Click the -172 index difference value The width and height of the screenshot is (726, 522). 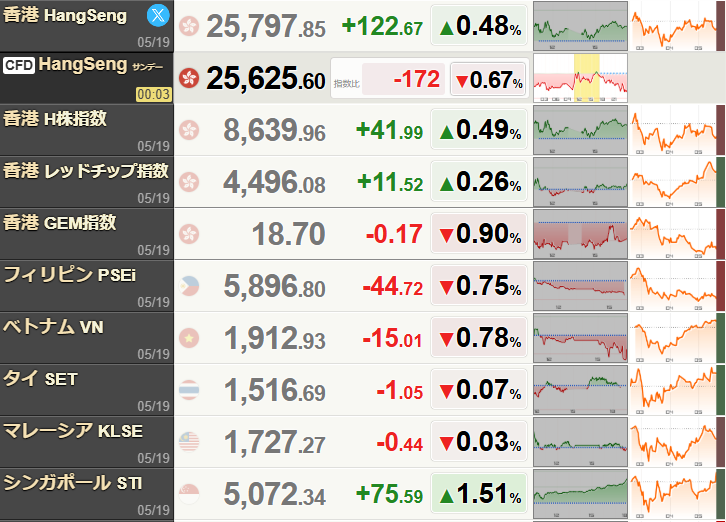(x=417, y=79)
